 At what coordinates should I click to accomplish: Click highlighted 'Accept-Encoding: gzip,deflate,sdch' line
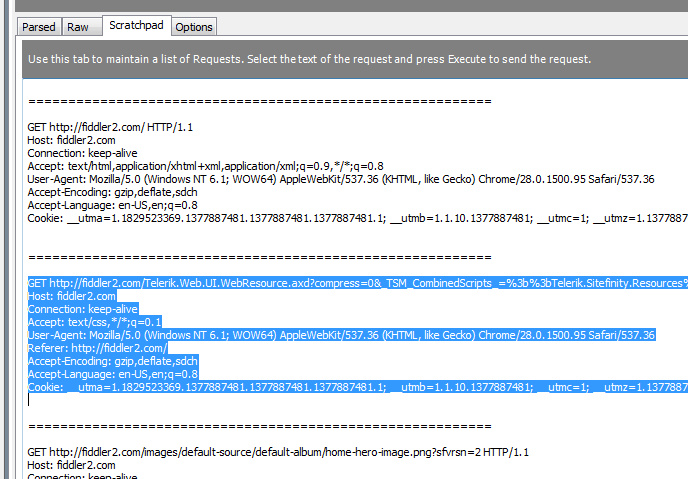113,361
